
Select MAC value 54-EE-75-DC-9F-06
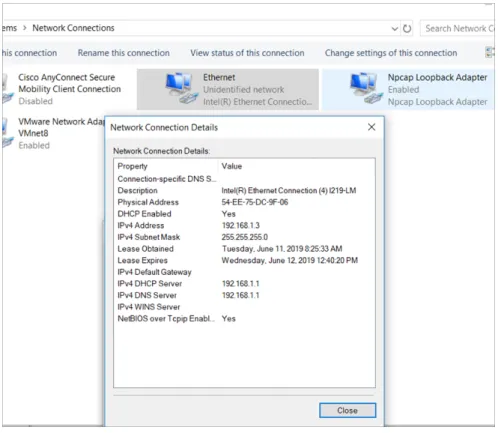[255, 202]
